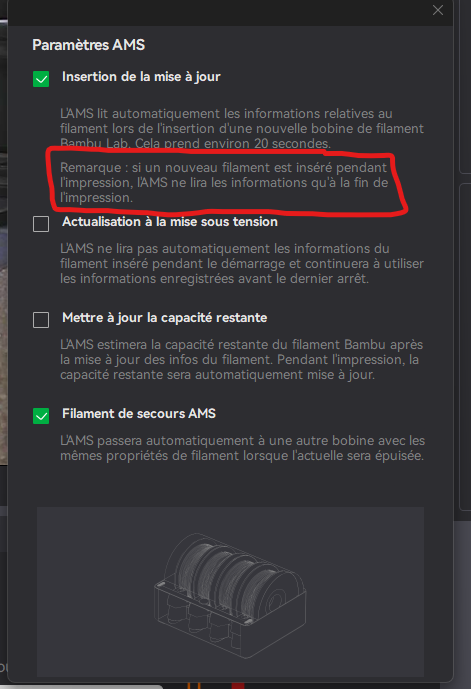Disable the Filament de secours AMS checkbox

click(x=41, y=416)
